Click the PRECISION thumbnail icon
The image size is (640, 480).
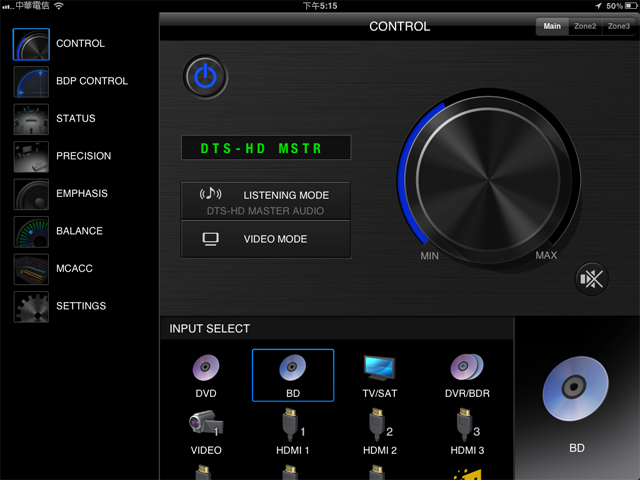(31, 157)
